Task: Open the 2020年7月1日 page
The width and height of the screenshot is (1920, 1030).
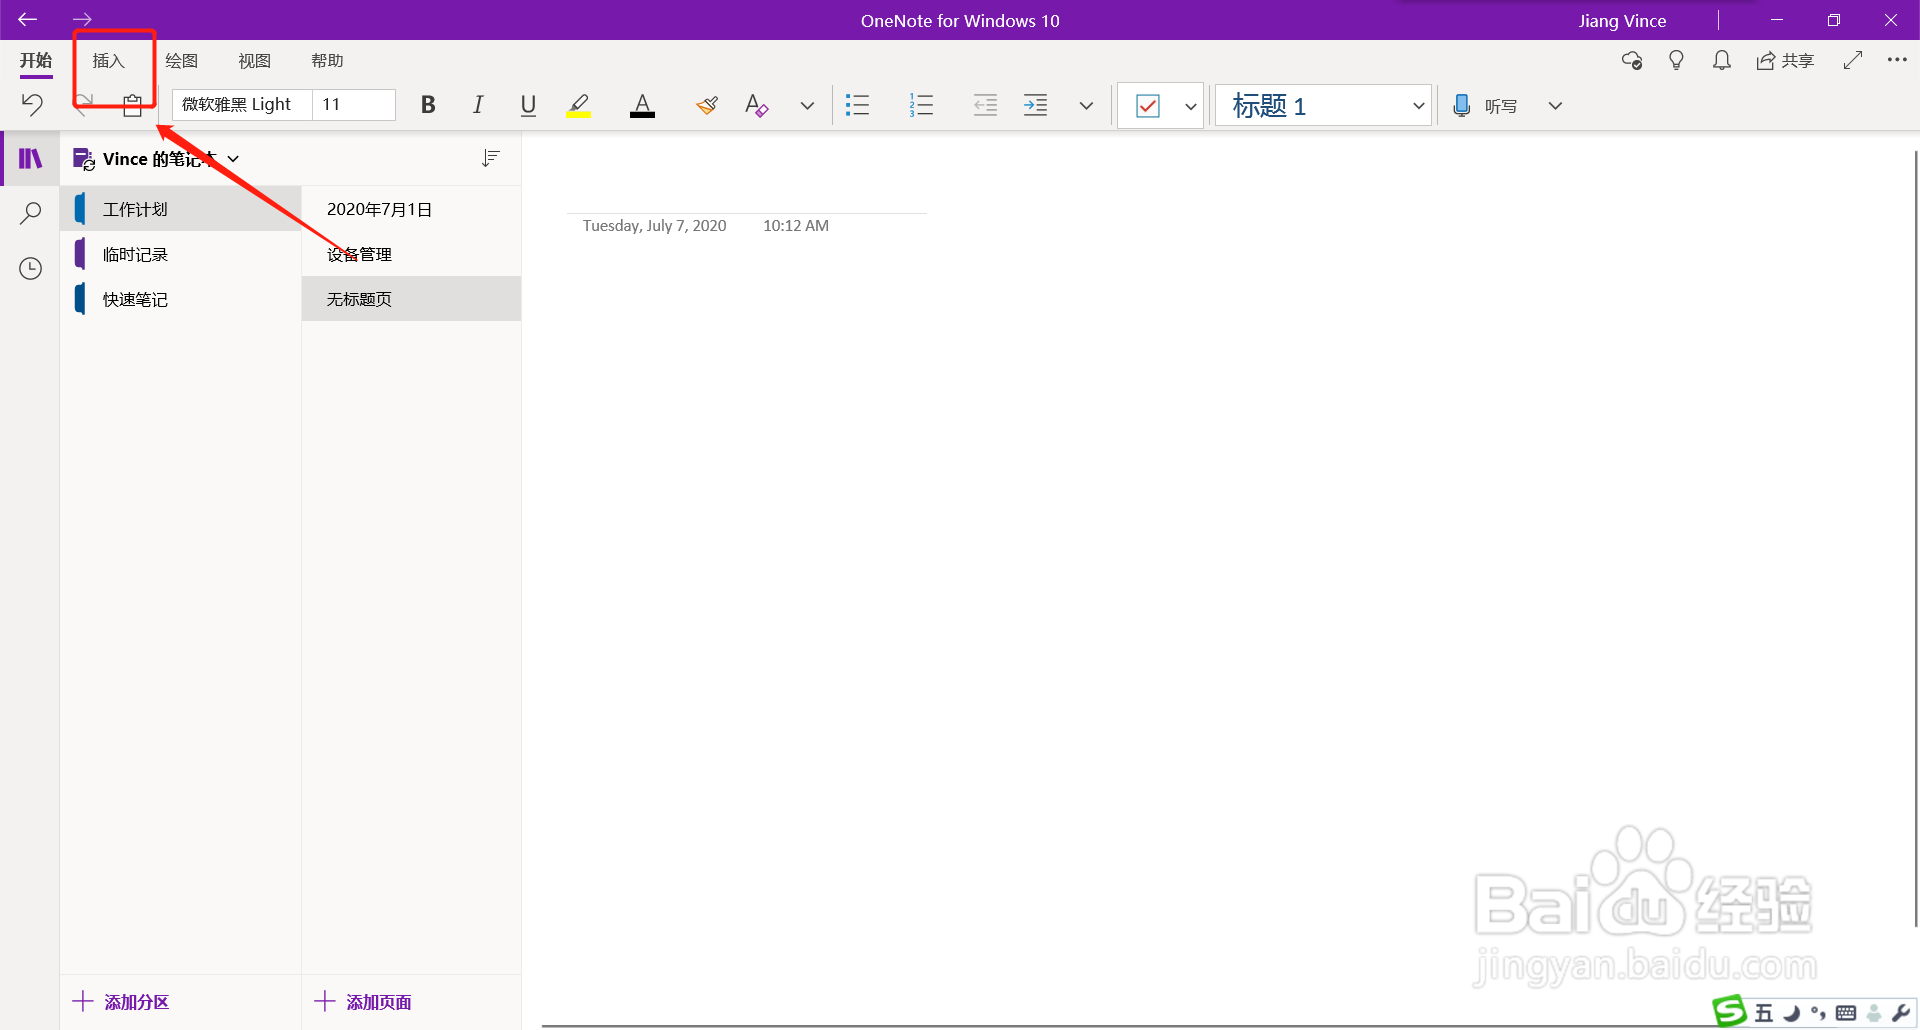Action: tap(411, 209)
